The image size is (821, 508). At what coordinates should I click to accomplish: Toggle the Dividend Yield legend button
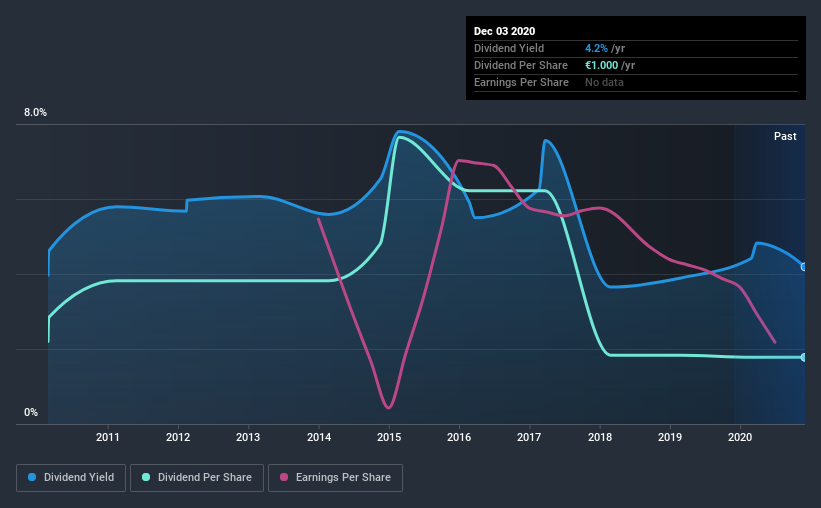(71, 478)
